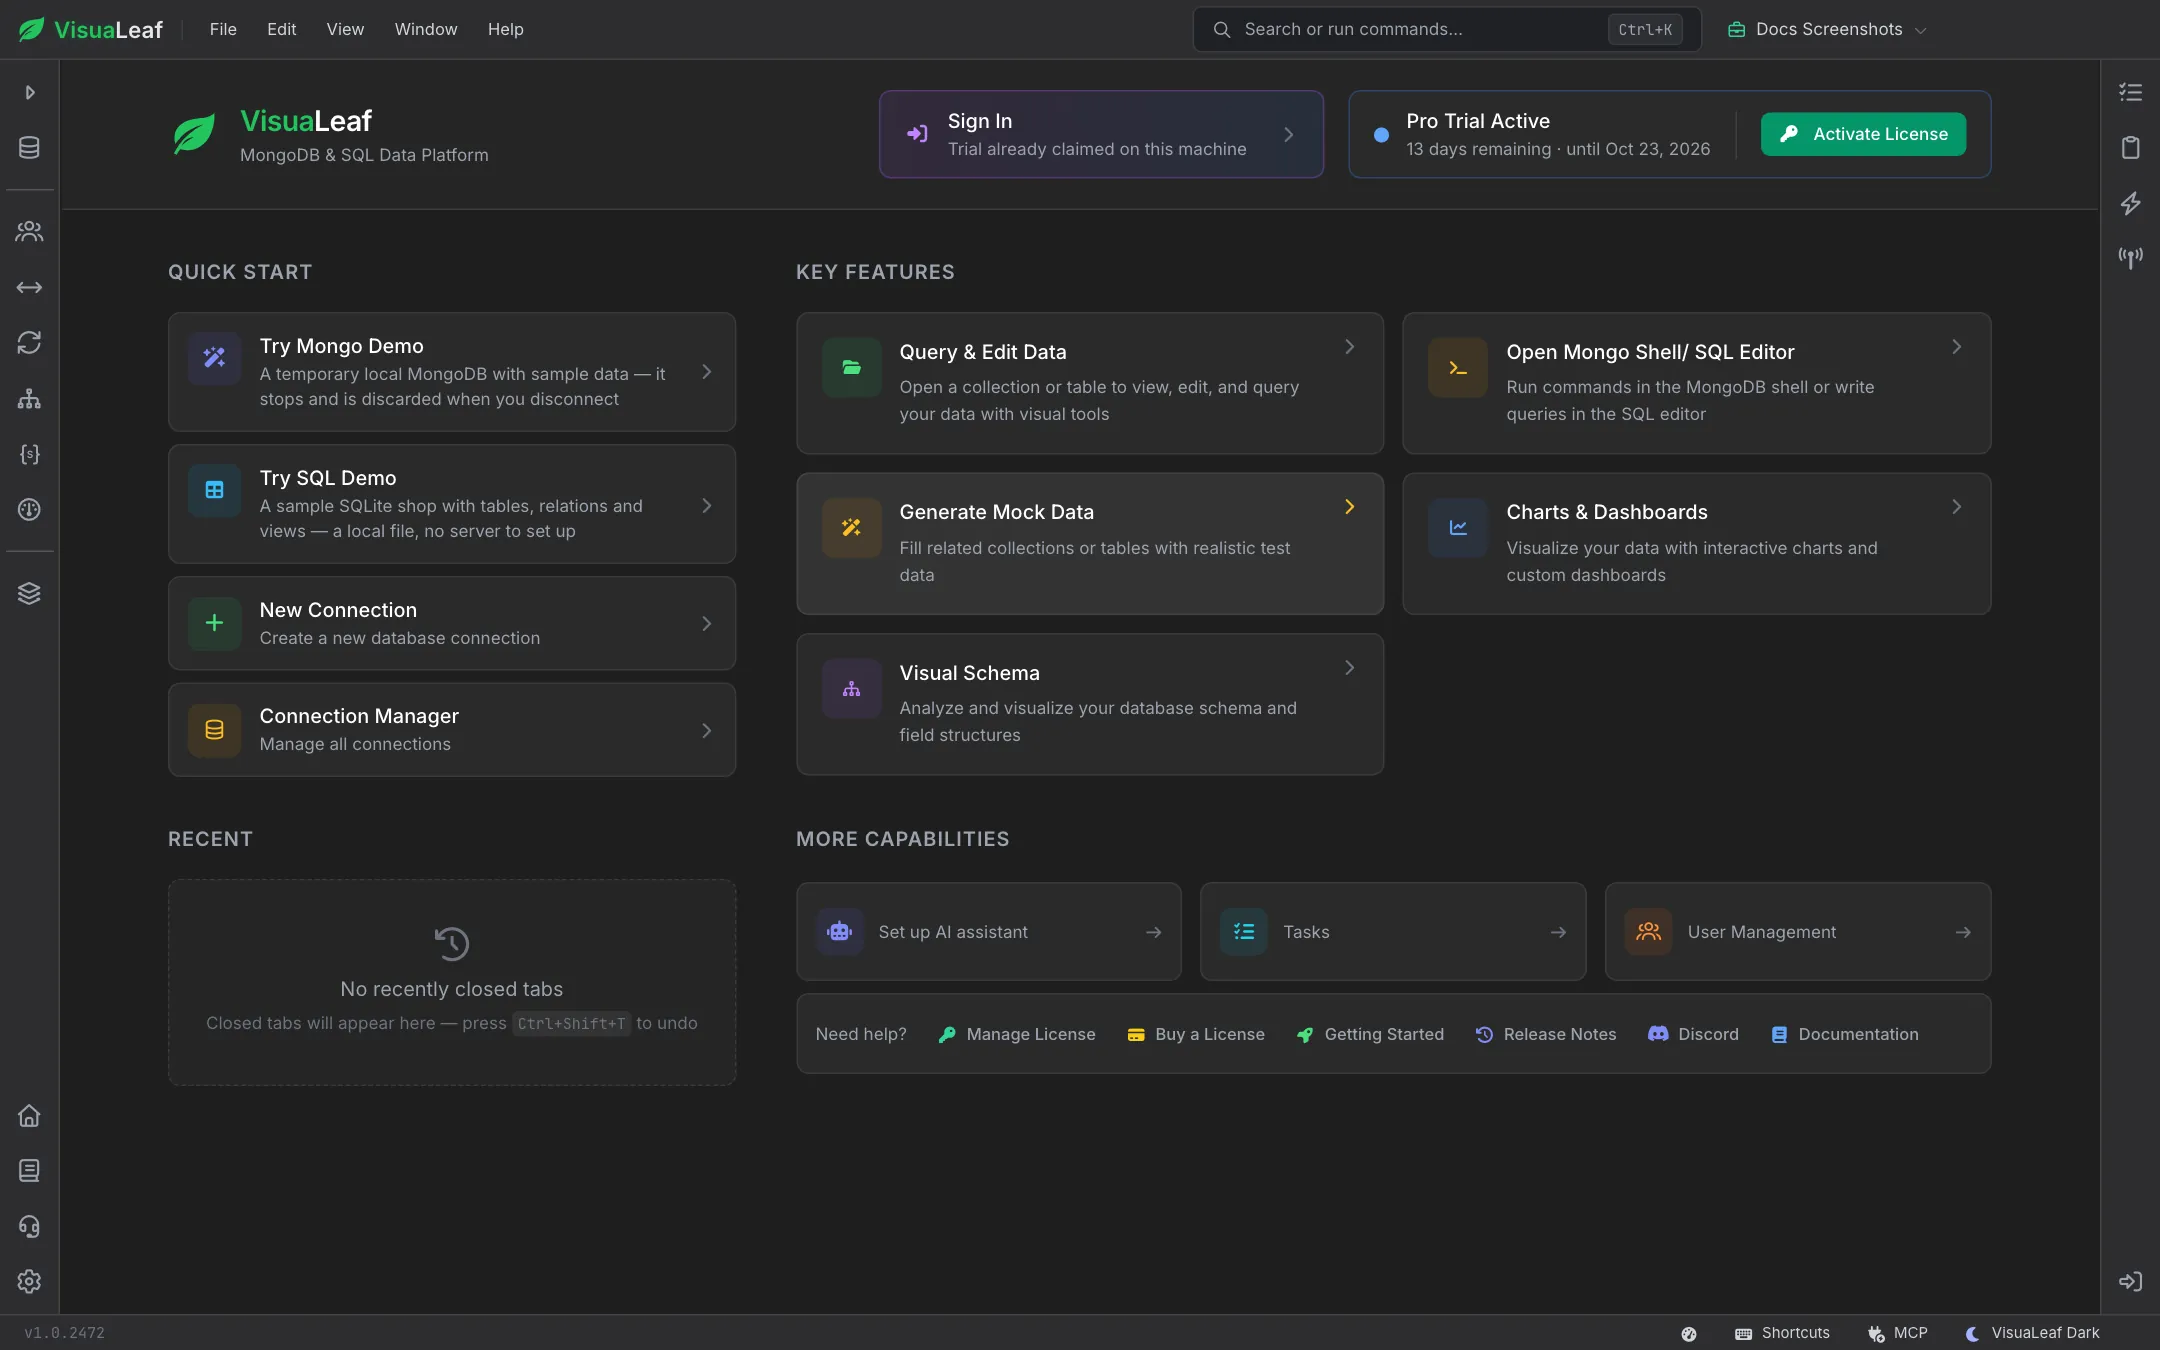Click the lightning bolt right panel icon
The image size is (2160, 1350).
[2130, 203]
